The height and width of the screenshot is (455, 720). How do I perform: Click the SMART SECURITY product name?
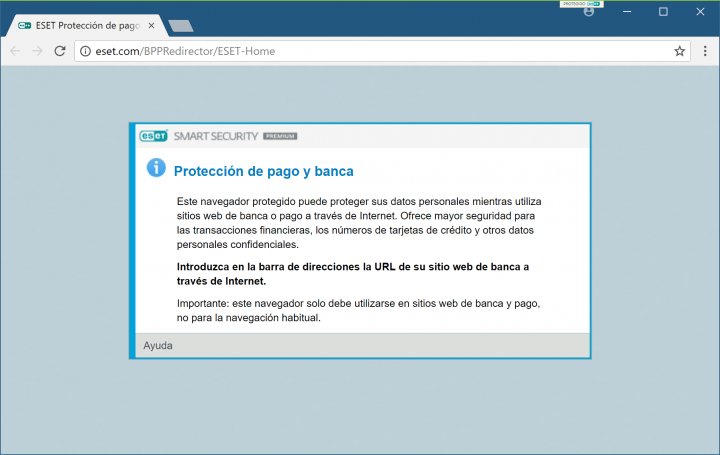coord(216,136)
